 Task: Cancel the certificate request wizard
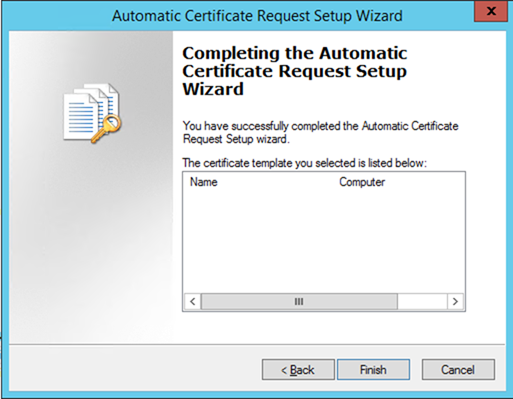(458, 369)
